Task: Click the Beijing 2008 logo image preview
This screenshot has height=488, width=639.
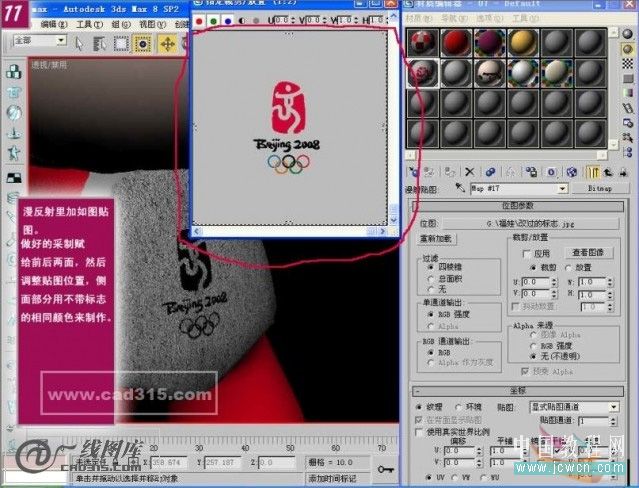Action: click(x=289, y=128)
